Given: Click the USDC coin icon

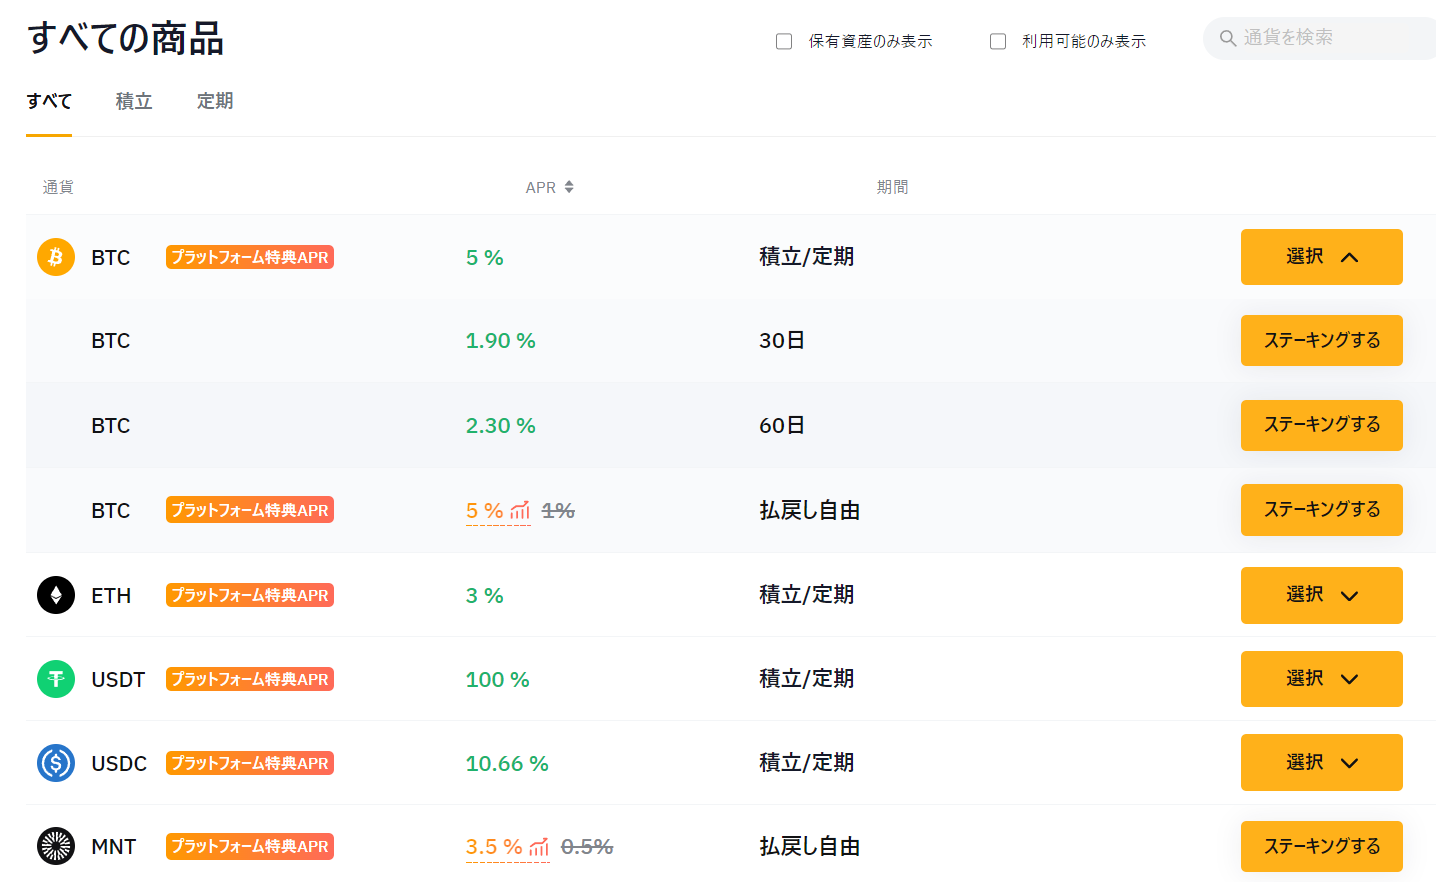Looking at the screenshot, I should pos(56,763).
